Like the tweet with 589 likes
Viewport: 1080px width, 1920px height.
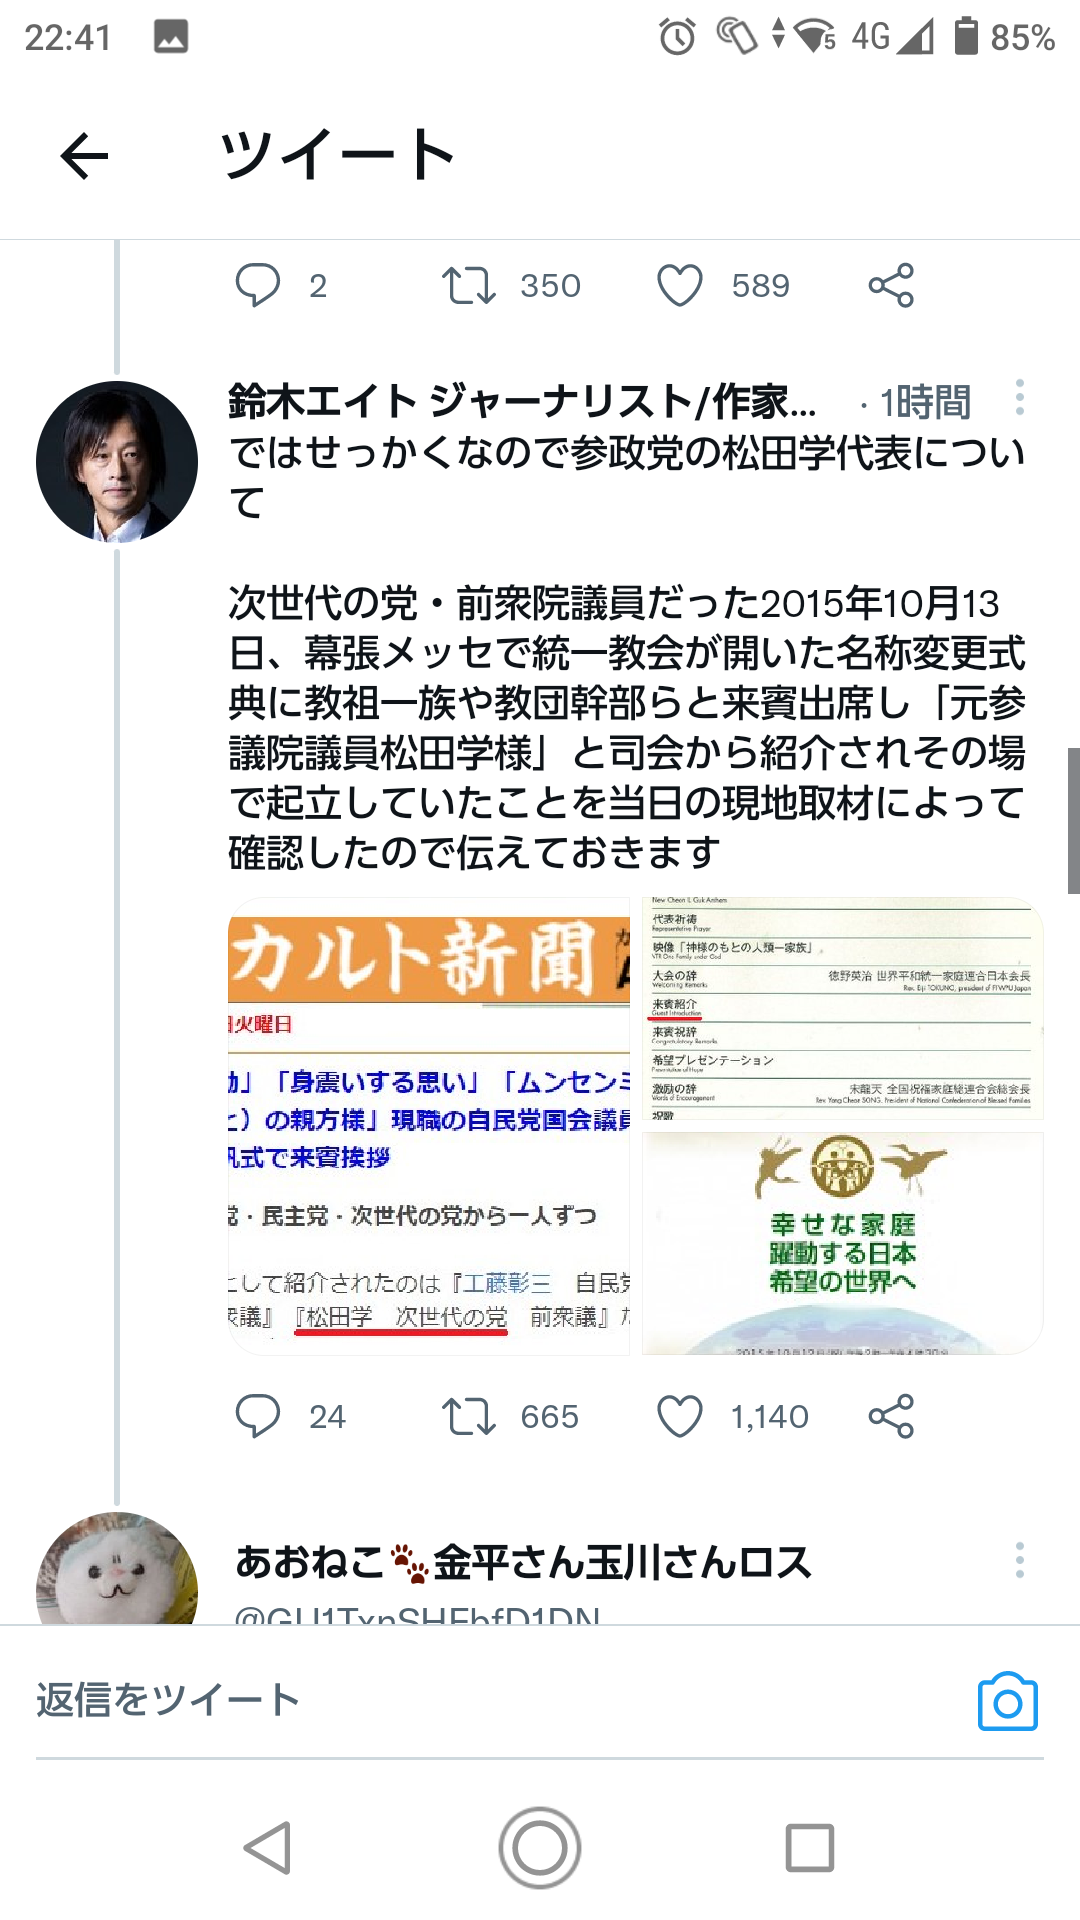680,285
